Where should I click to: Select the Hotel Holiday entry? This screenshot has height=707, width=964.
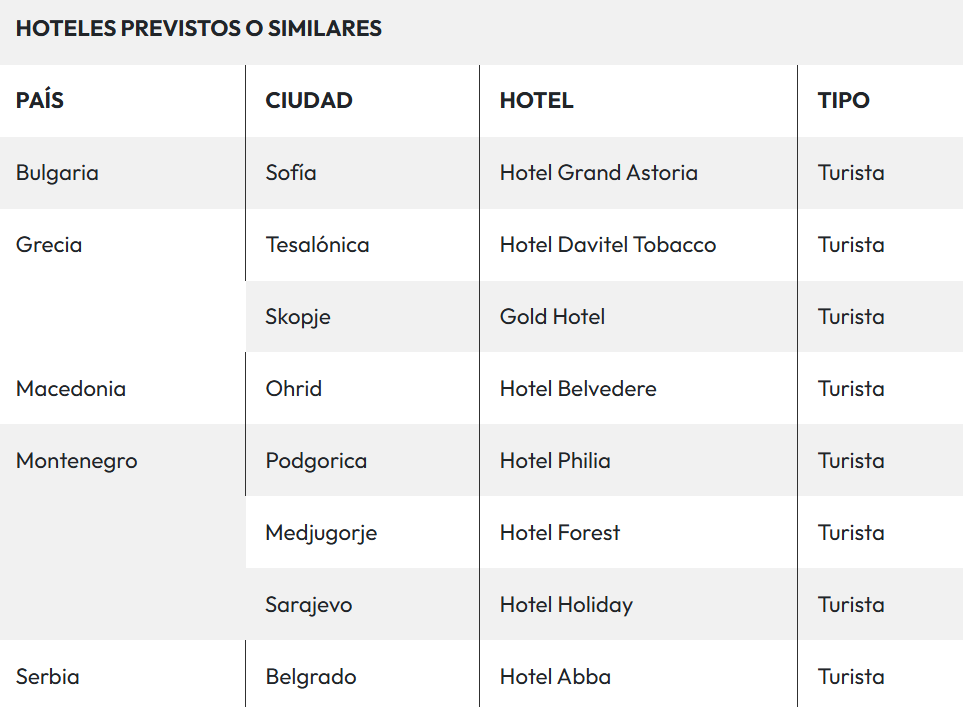[x=566, y=605]
